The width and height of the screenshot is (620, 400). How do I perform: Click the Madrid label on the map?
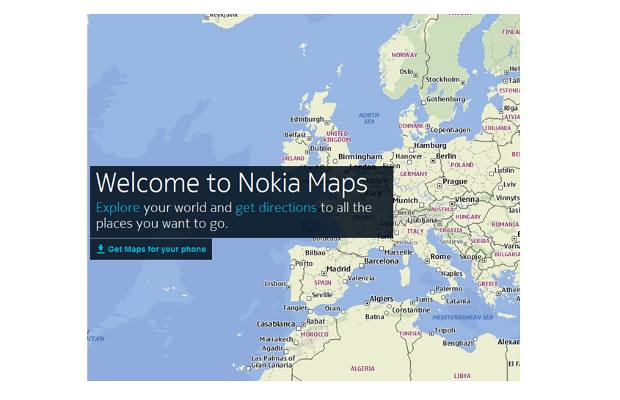click(338, 269)
